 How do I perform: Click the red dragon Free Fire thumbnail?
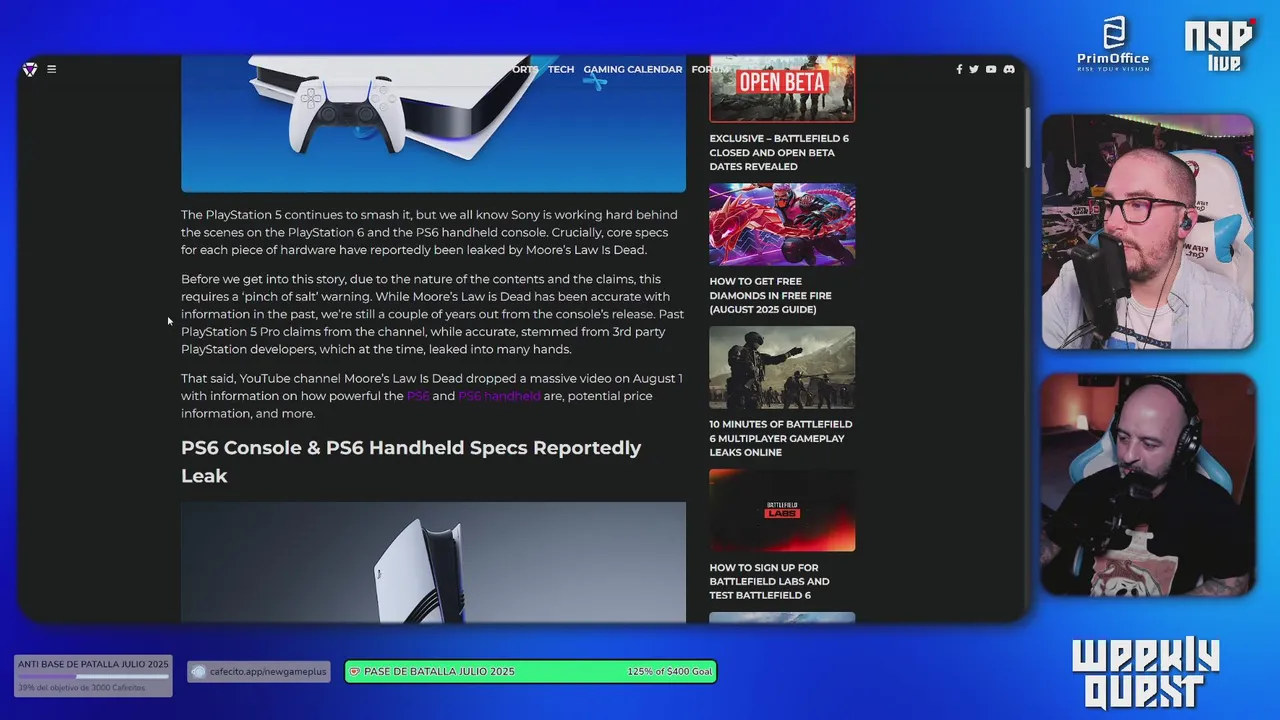coord(782,224)
